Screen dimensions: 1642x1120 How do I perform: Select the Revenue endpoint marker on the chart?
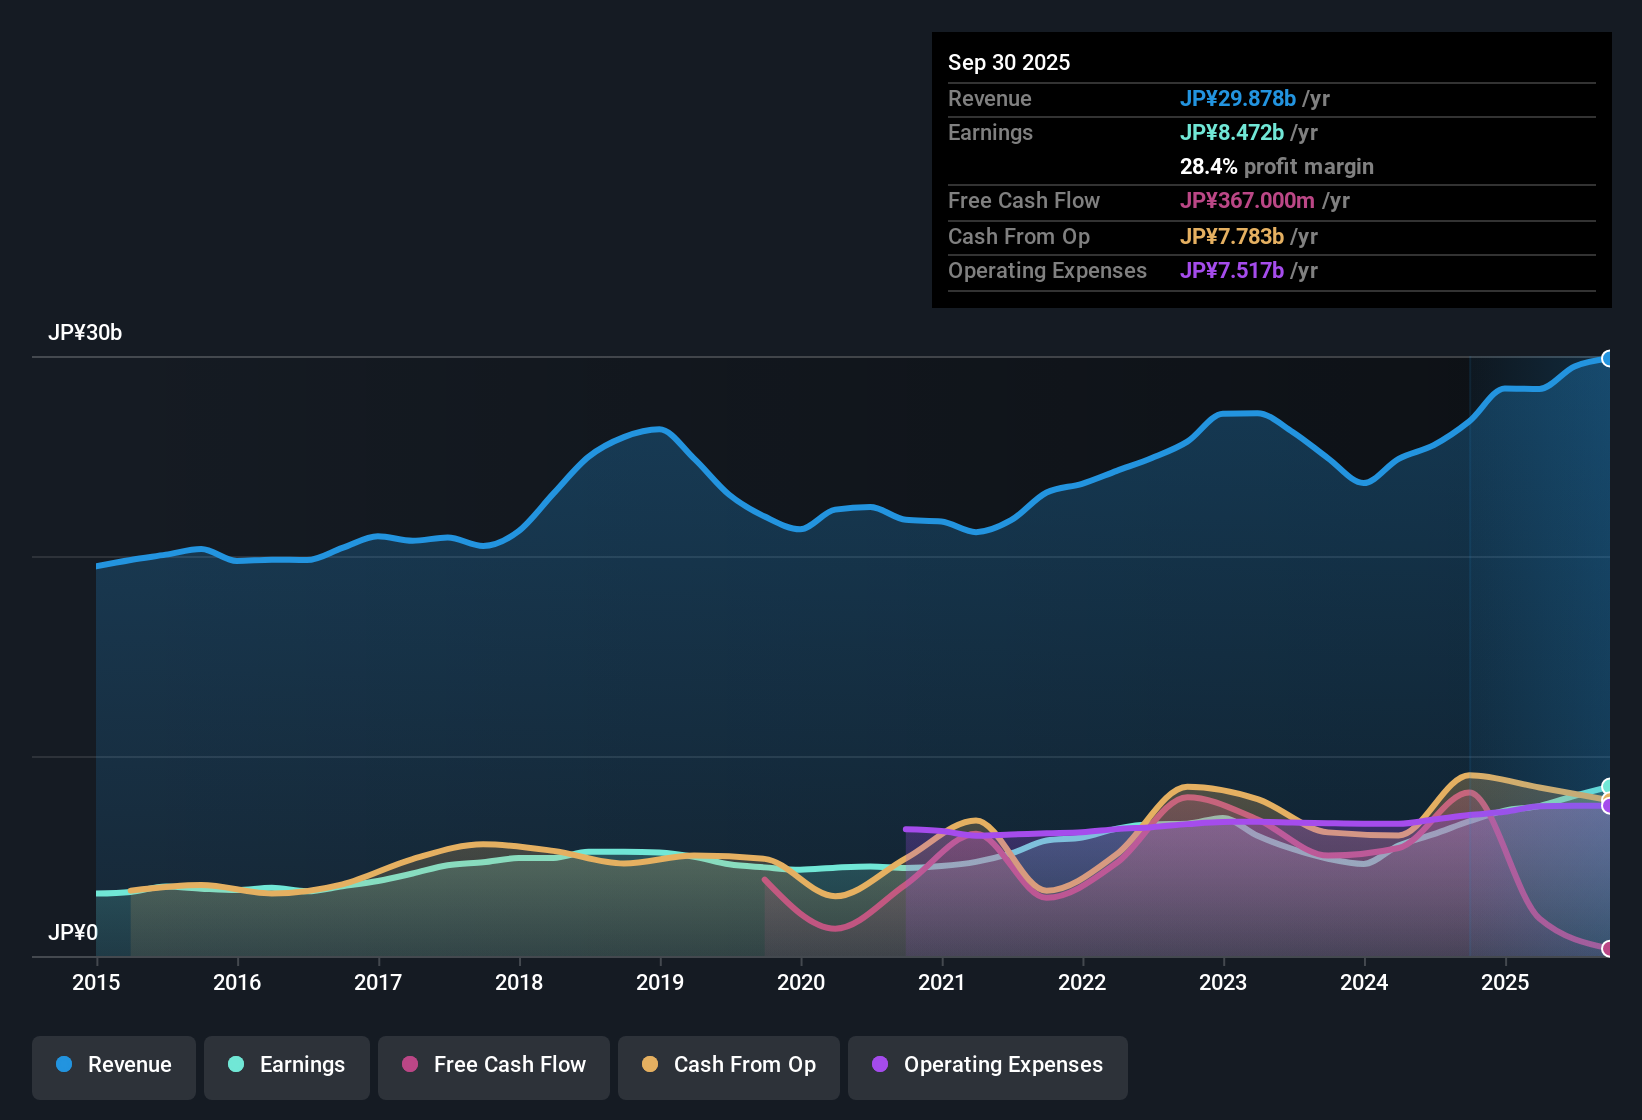point(1610,357)
